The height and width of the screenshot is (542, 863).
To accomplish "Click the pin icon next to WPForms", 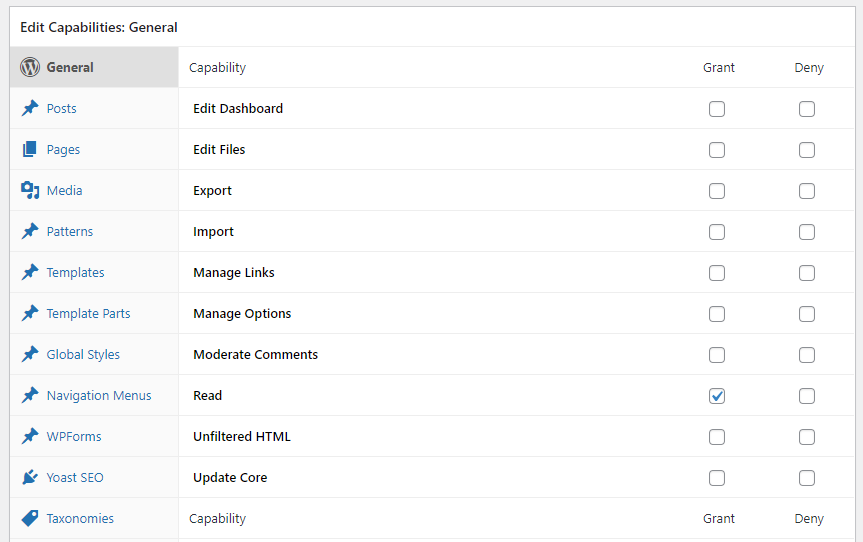I will 30,436.
